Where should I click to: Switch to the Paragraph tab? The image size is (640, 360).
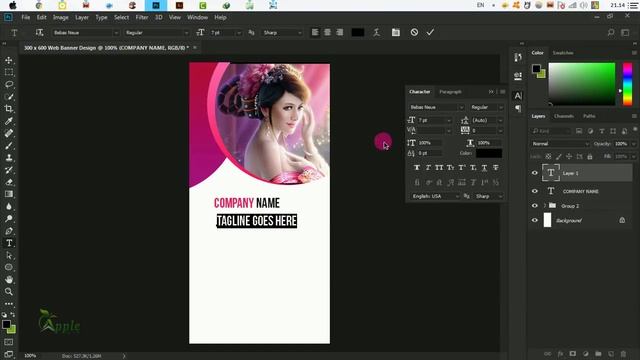451,92
